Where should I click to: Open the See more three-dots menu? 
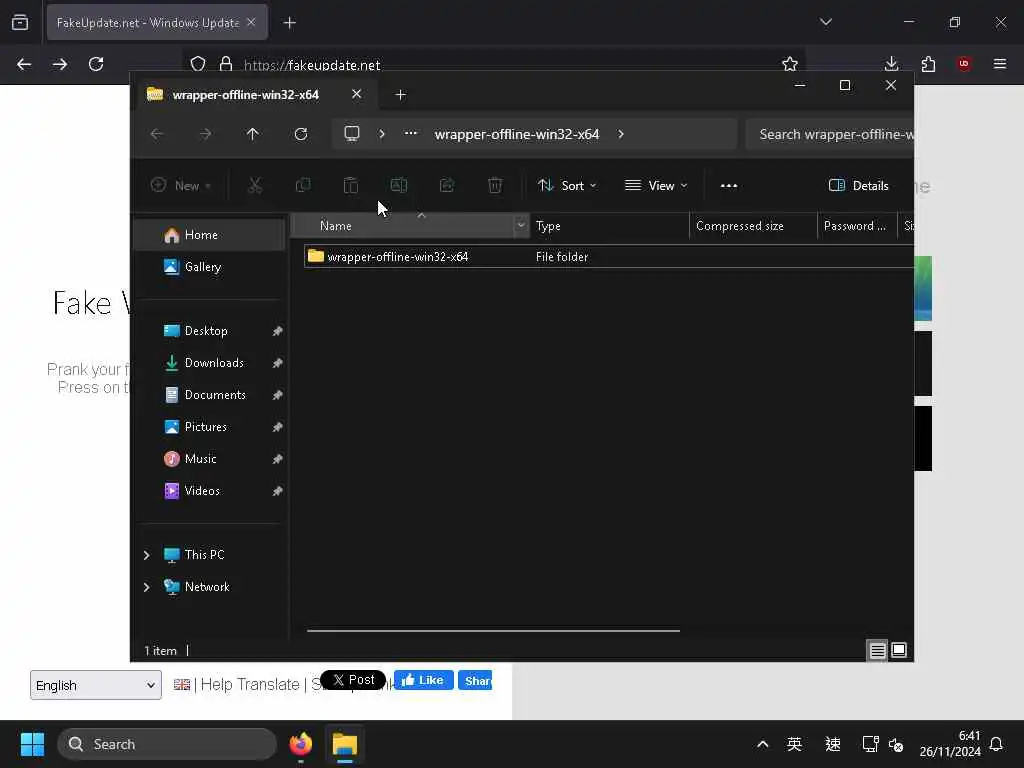pyautogui.click(x=729, y=185)
